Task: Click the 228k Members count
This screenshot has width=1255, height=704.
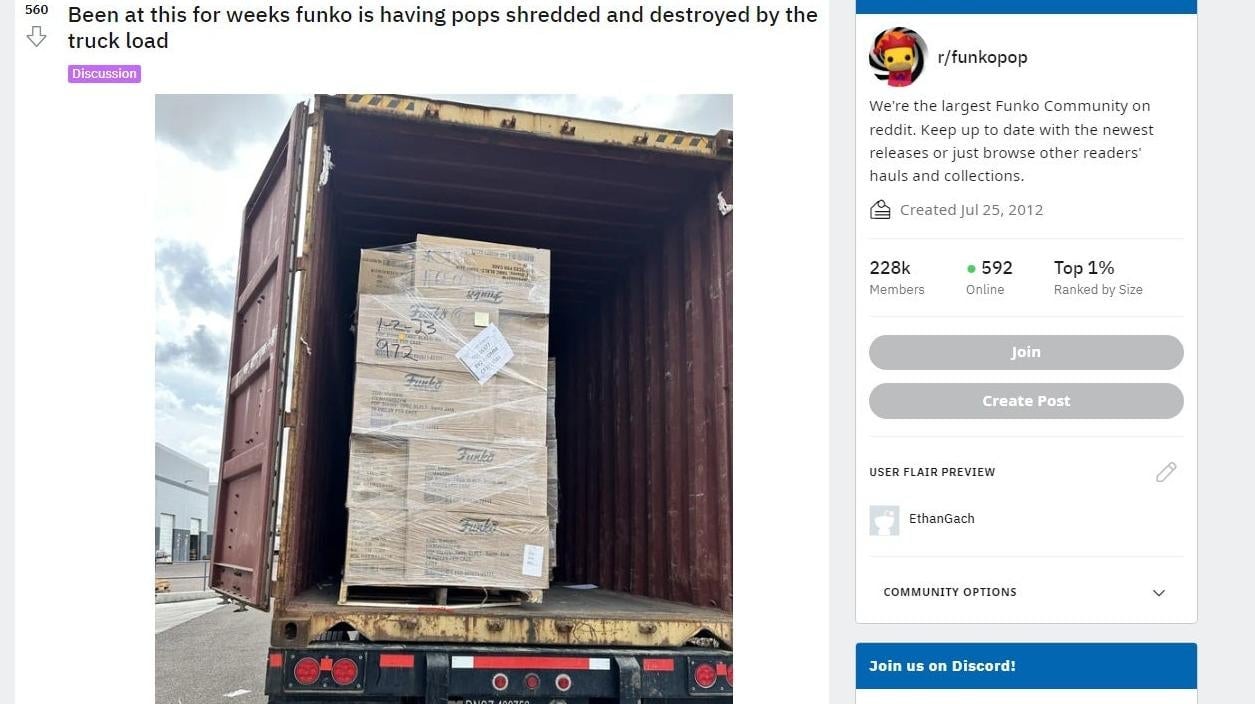Action: pyautogui.click(x=897, y=277)
